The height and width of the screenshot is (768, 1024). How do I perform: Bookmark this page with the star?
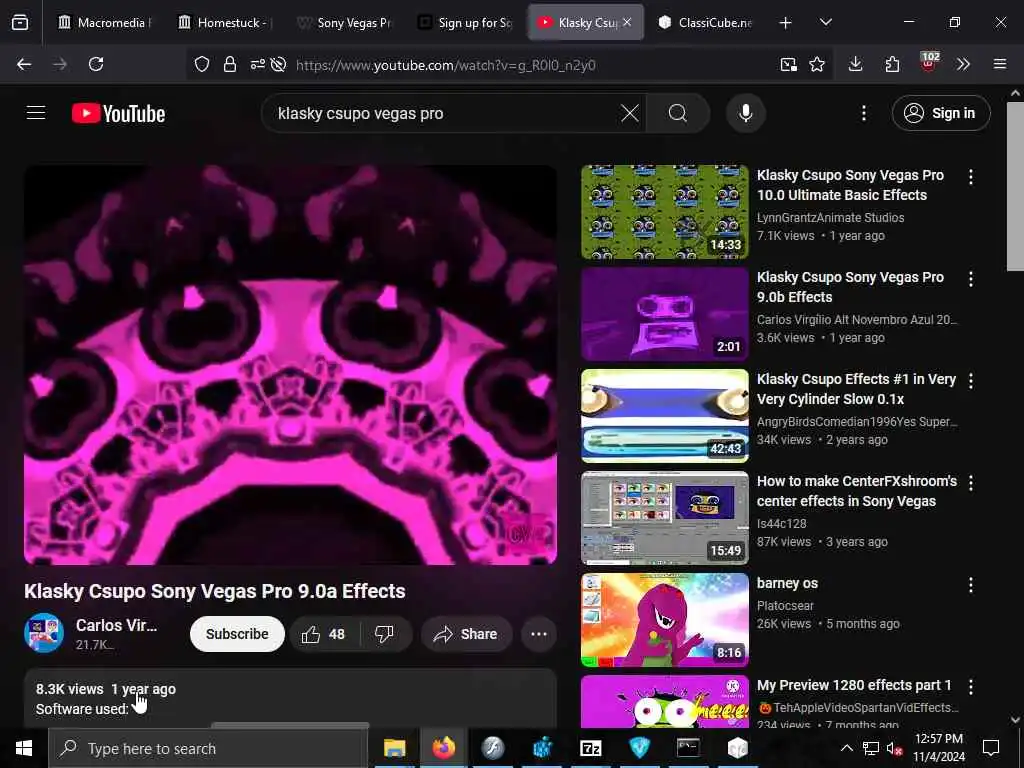[x=816, y=64]
